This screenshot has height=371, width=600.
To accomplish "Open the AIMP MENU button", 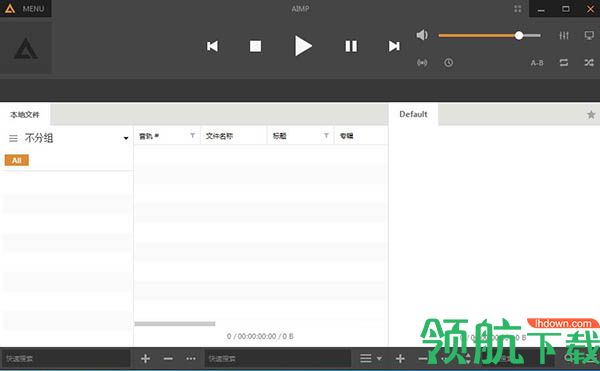I will 25,8.
